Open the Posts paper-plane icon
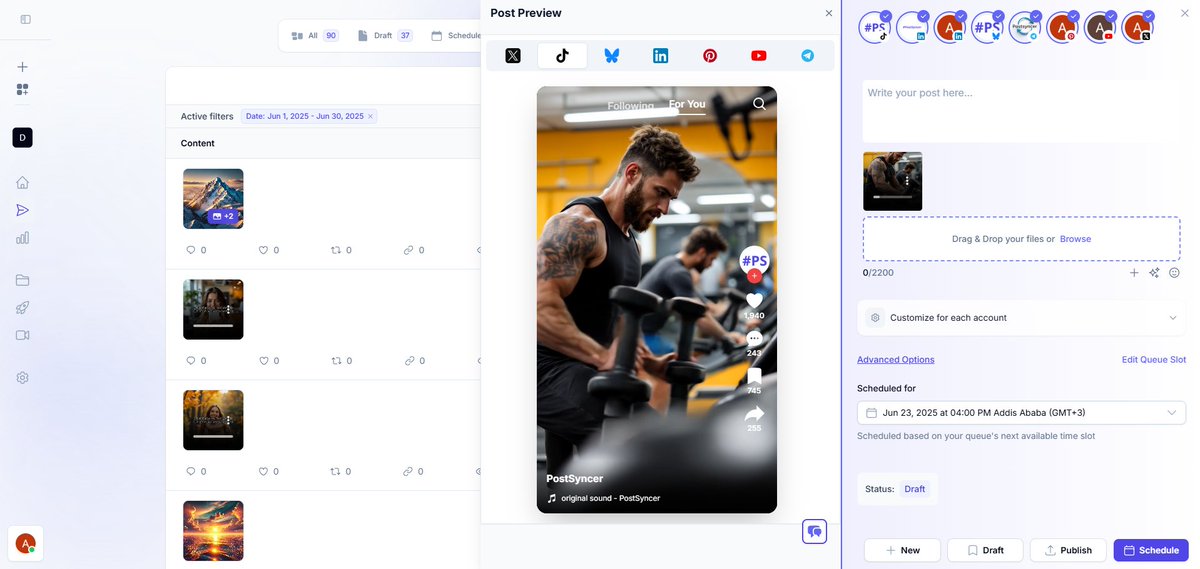The height and width of the screenshot is (569, 1200). (x=22, y=210)
